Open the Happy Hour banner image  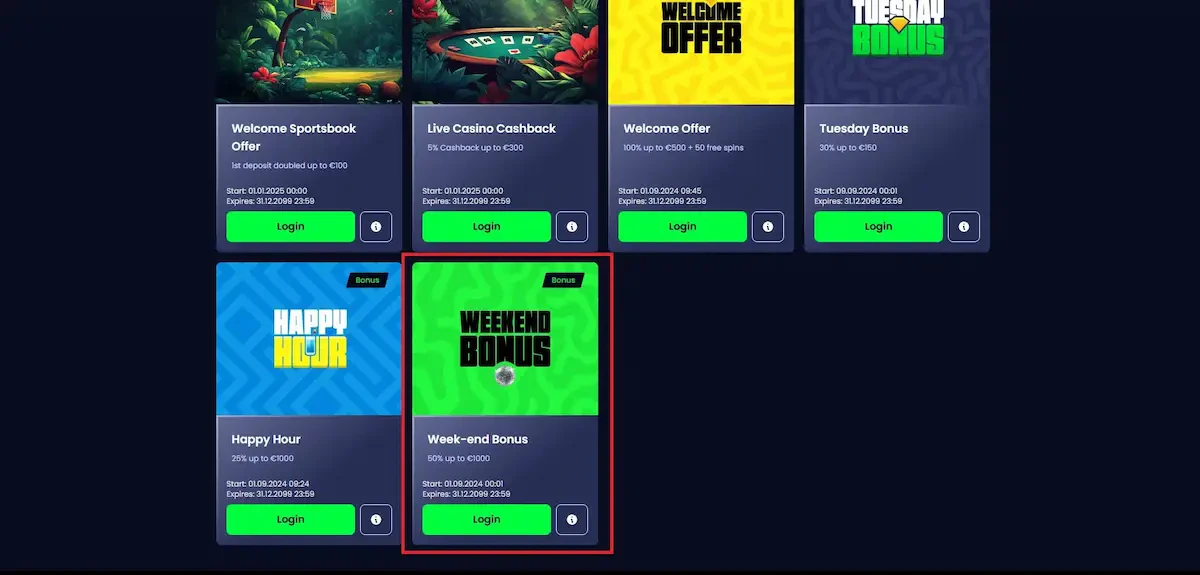click(309, 339)
